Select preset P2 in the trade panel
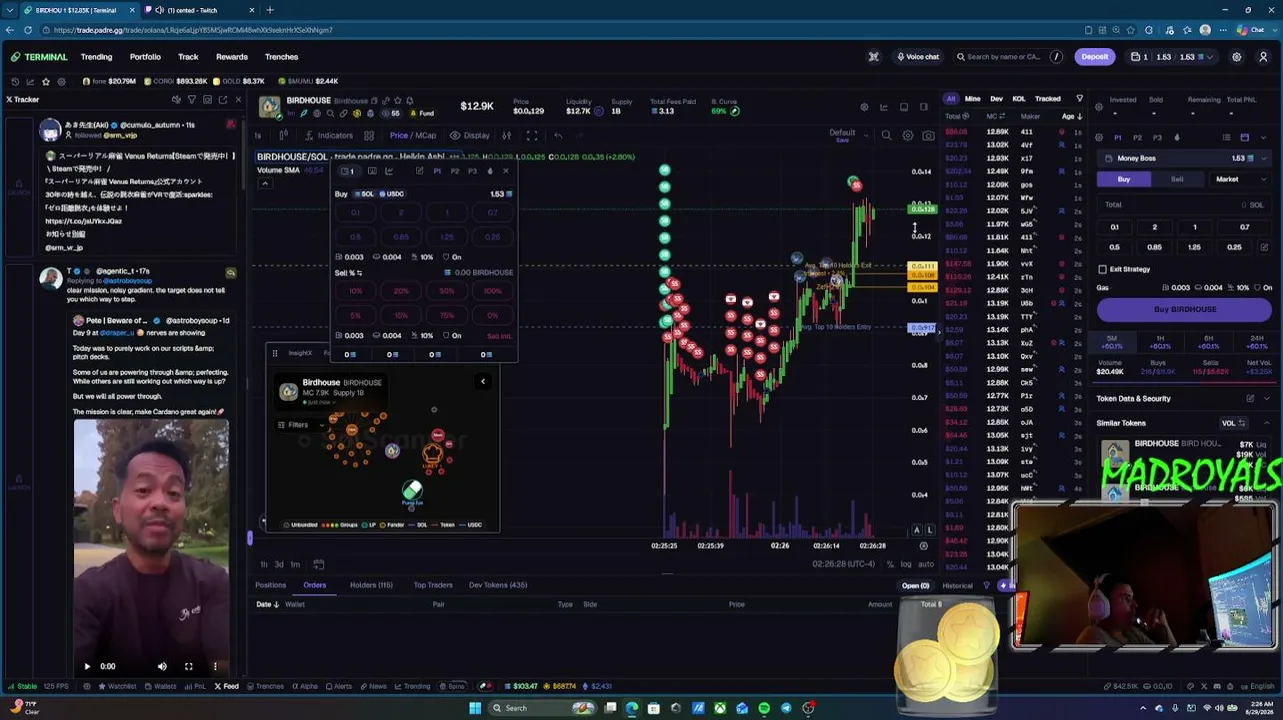1283x720 pixels. click(1137, 138)
